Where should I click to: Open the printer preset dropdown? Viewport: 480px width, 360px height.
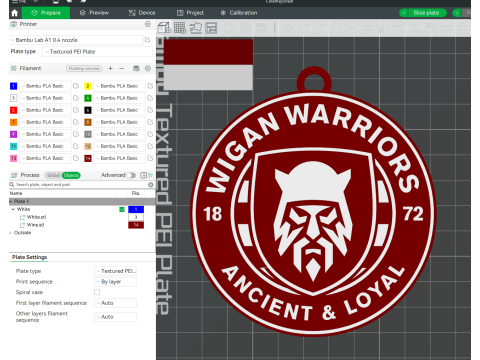coord(77,40)
